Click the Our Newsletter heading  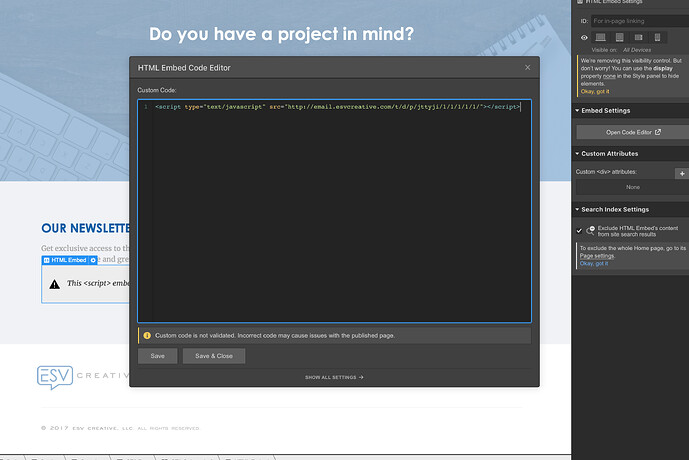[x=85, y=228]
